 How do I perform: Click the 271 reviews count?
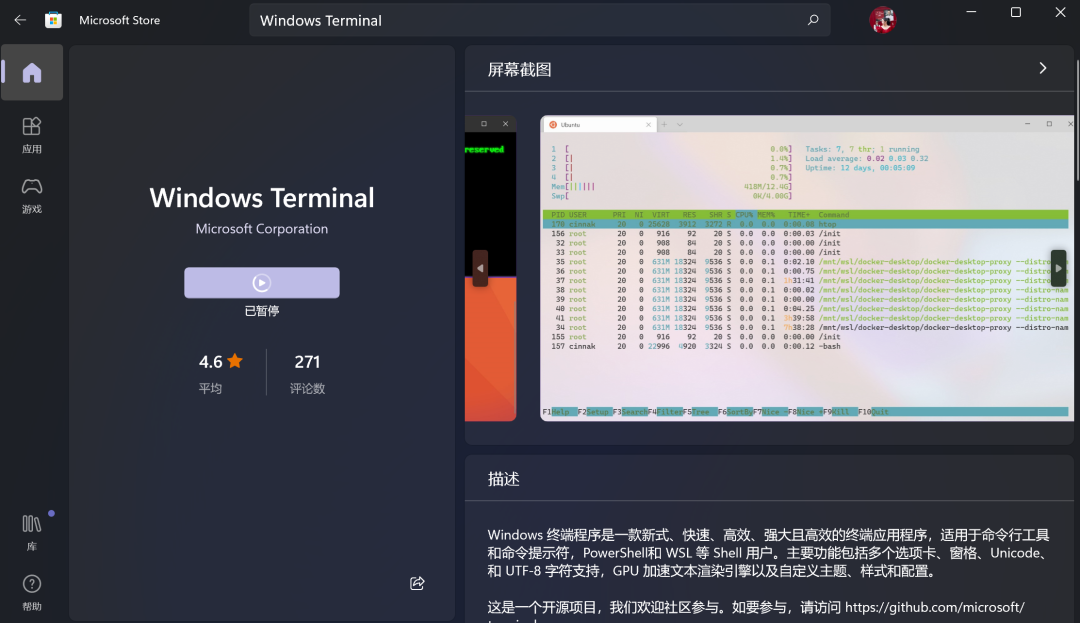point(307,361)
